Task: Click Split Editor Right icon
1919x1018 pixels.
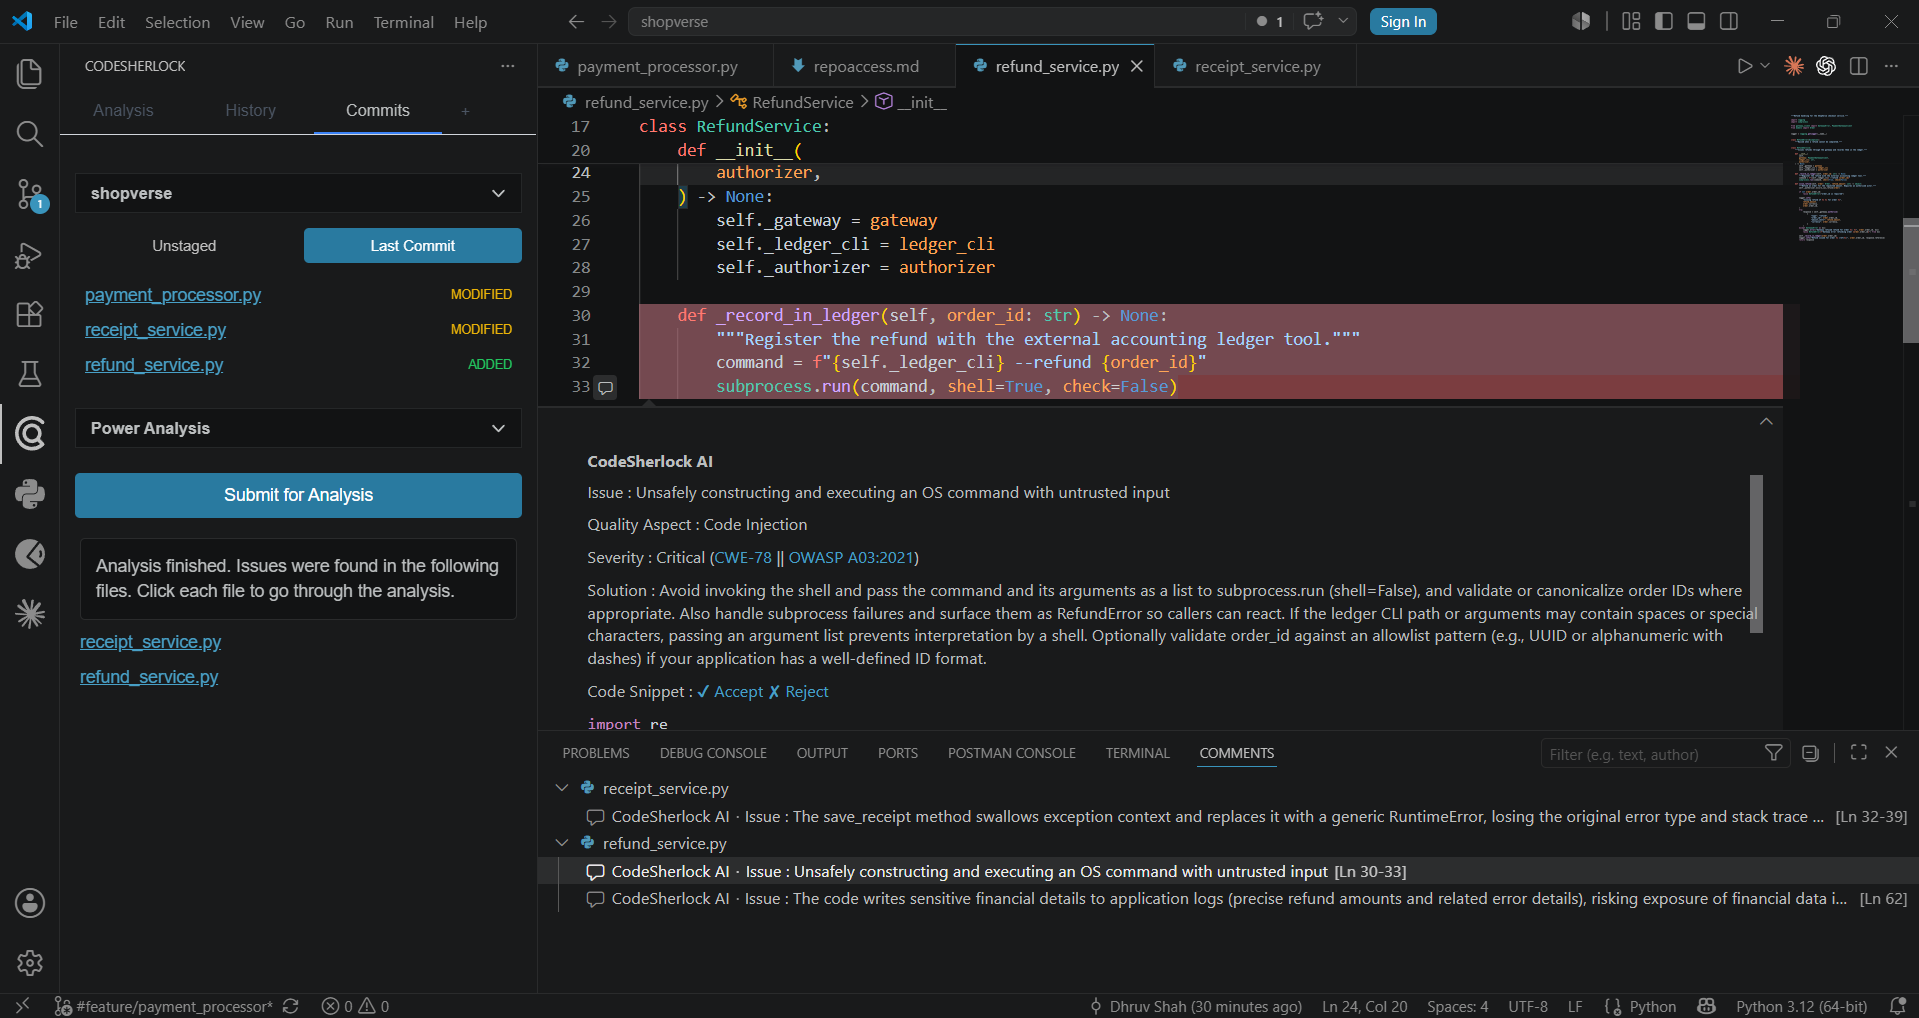Action: 1858,66
